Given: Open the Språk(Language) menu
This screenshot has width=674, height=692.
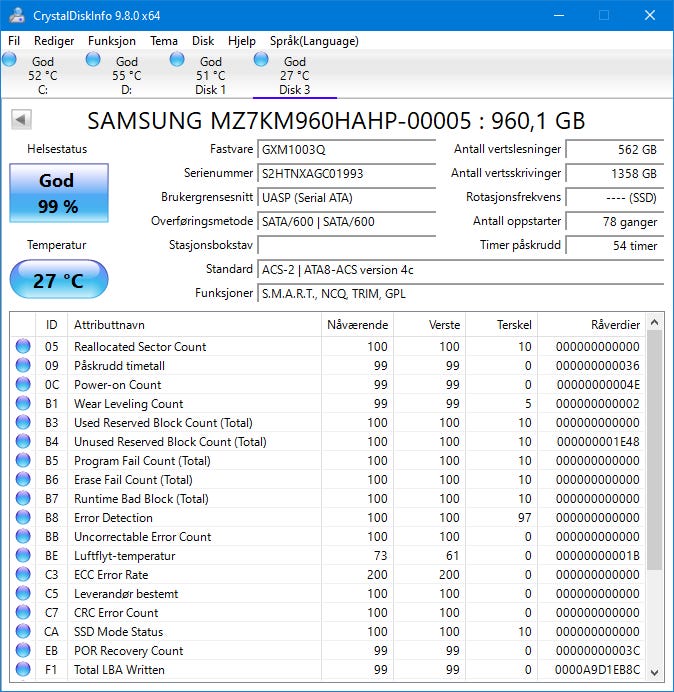Looking at the screenshot, I should pyautogui.click(x=314, y=41).
